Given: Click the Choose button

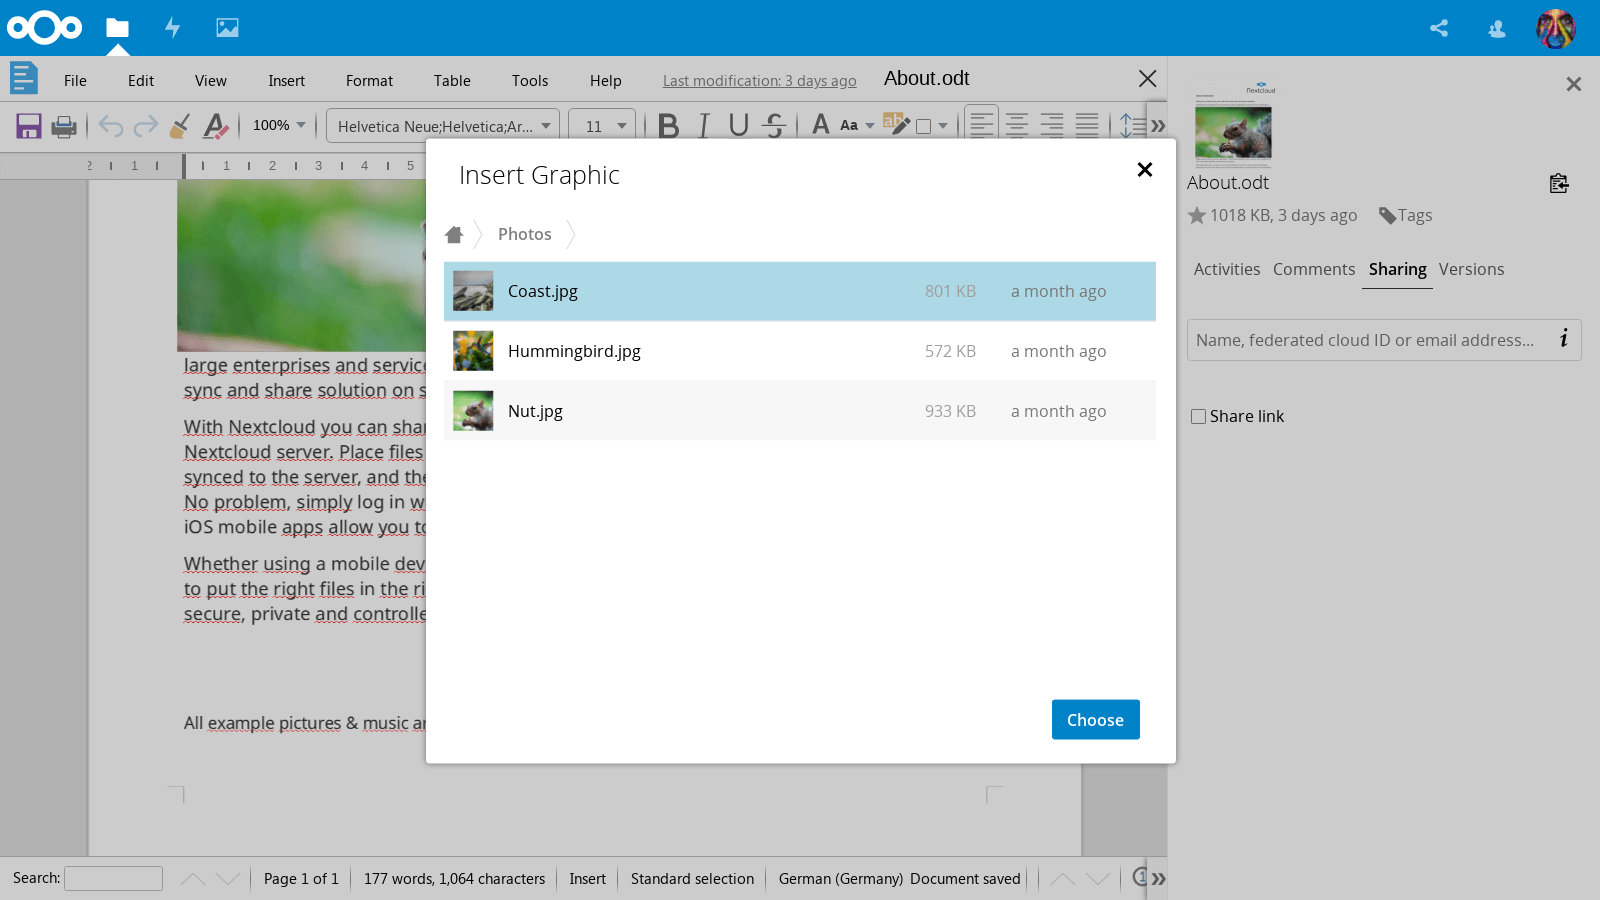Looking at the screenshot, I should click(x=1096, y=720).
